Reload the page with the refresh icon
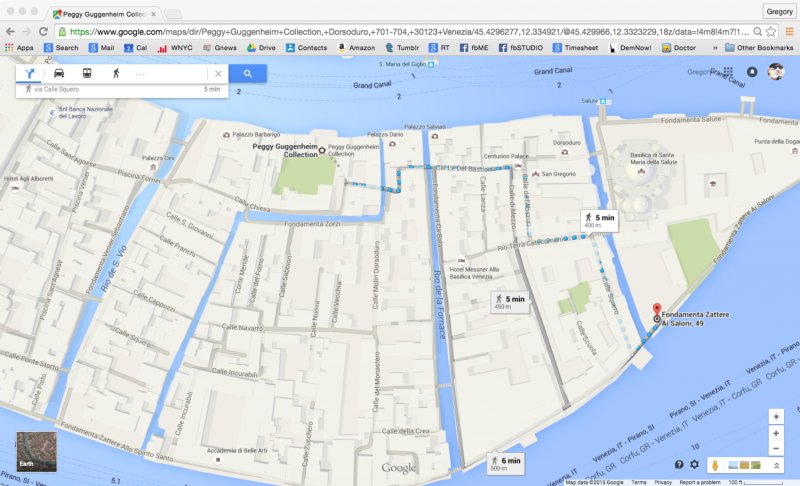 [x=43, y=32]
